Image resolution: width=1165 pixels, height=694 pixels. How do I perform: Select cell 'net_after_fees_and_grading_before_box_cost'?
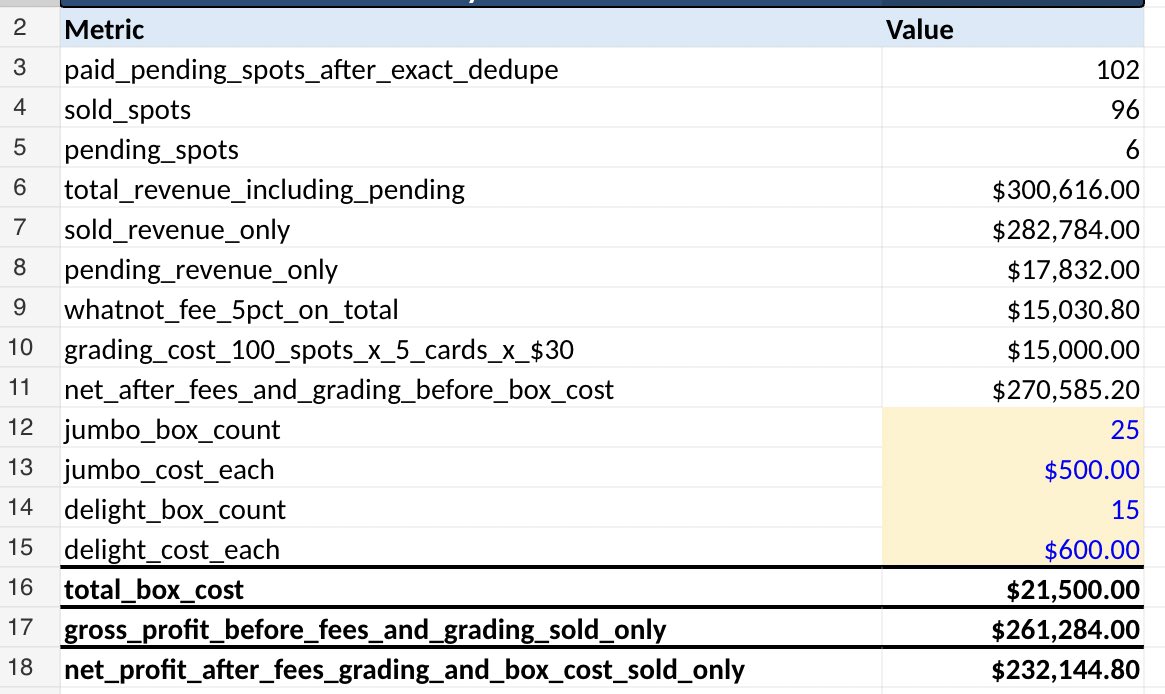[x=471, y=389]
